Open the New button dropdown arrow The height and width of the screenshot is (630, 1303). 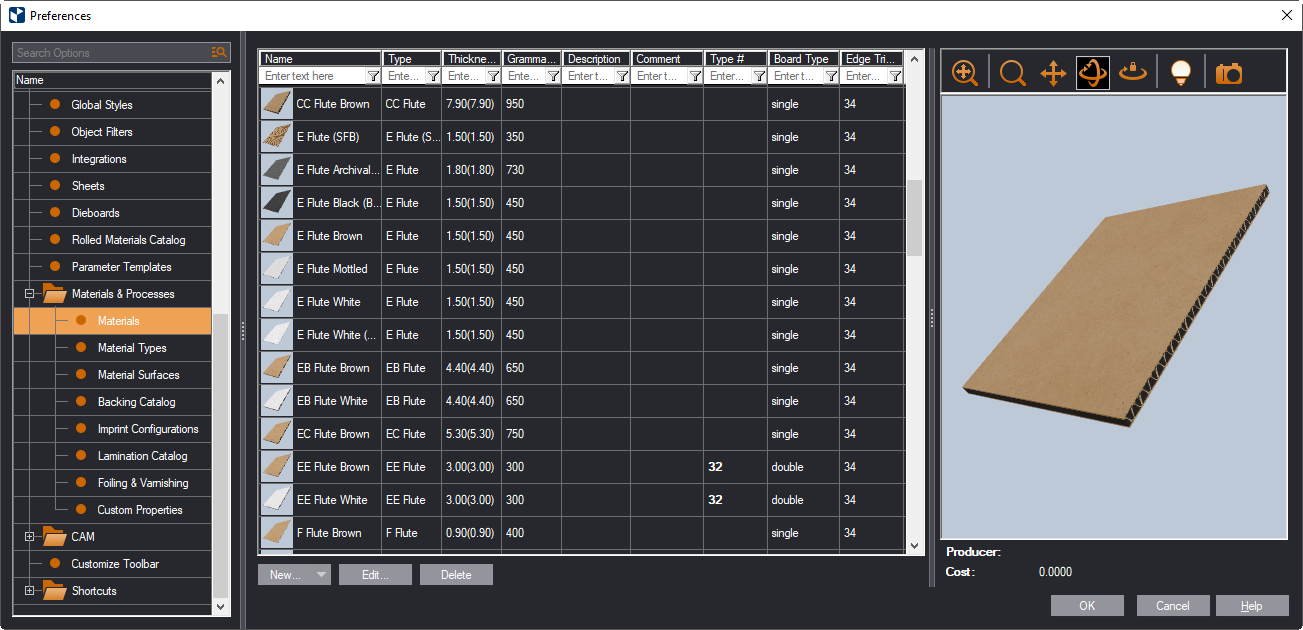[x=320, y=575]
